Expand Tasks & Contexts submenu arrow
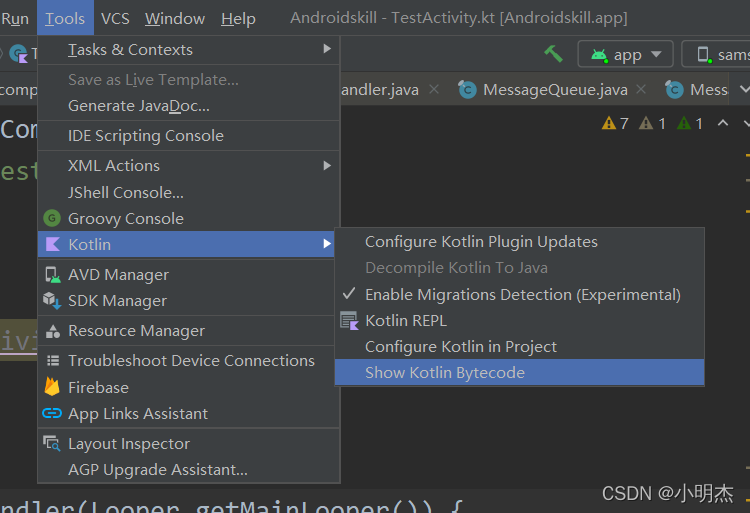 point(327,49)
